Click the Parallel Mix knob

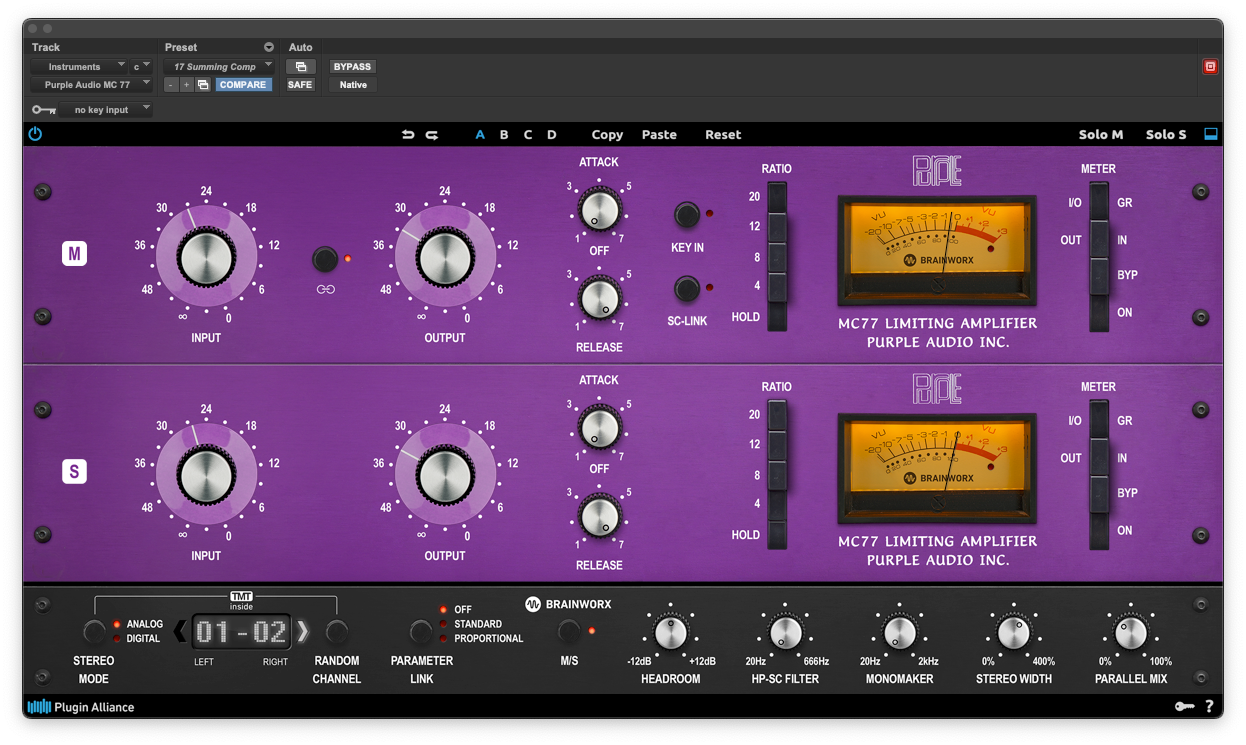[x=1131, y=633]
